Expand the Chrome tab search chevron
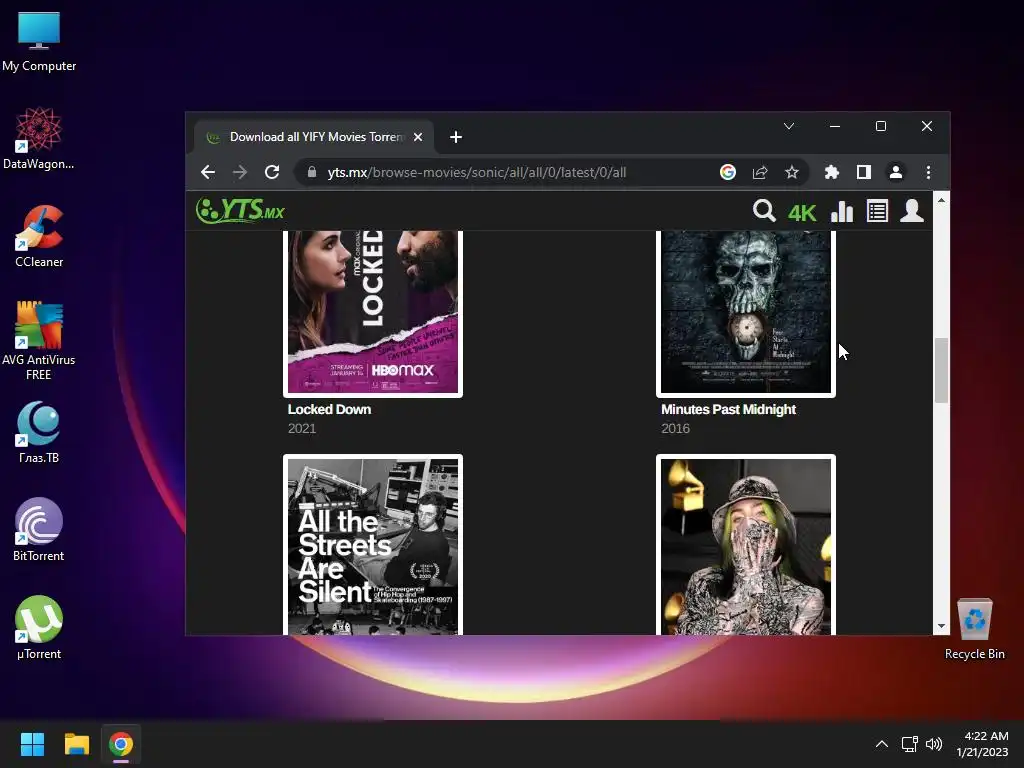This screenshot has width=1024, height=768. click(x=789, y=126)
